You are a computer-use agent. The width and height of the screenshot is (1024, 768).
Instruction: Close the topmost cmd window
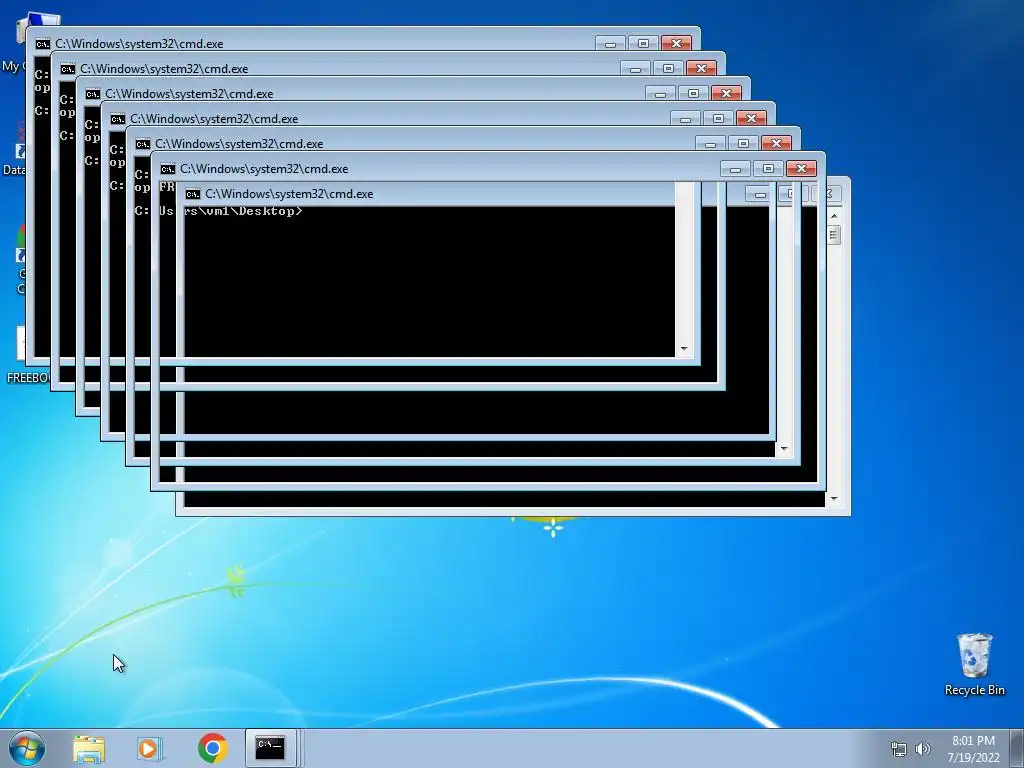click(676, 44)
